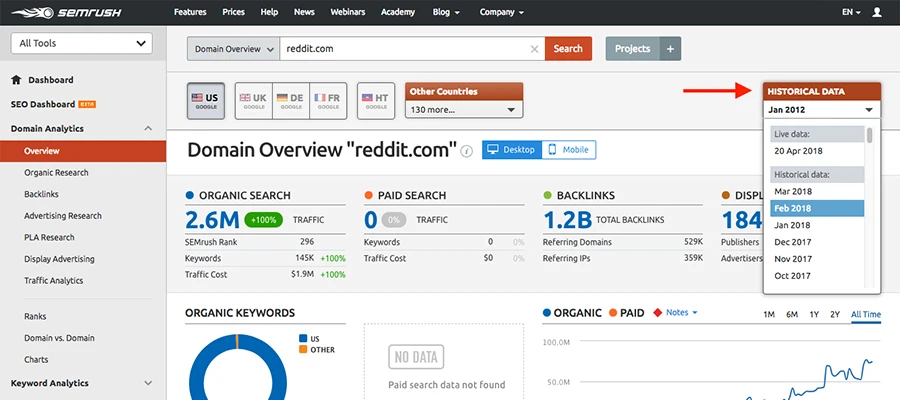The image size is (900, 400).
Task: Click the historical data list scrollbar
Action: [870, 136]
